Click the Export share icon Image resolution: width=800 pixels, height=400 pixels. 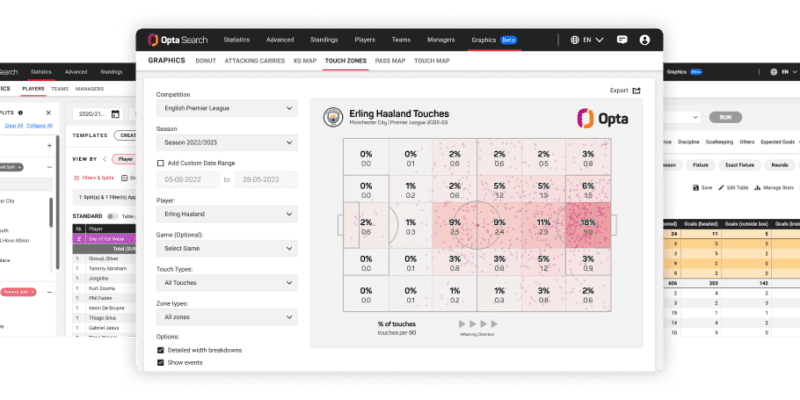(636, 90)
